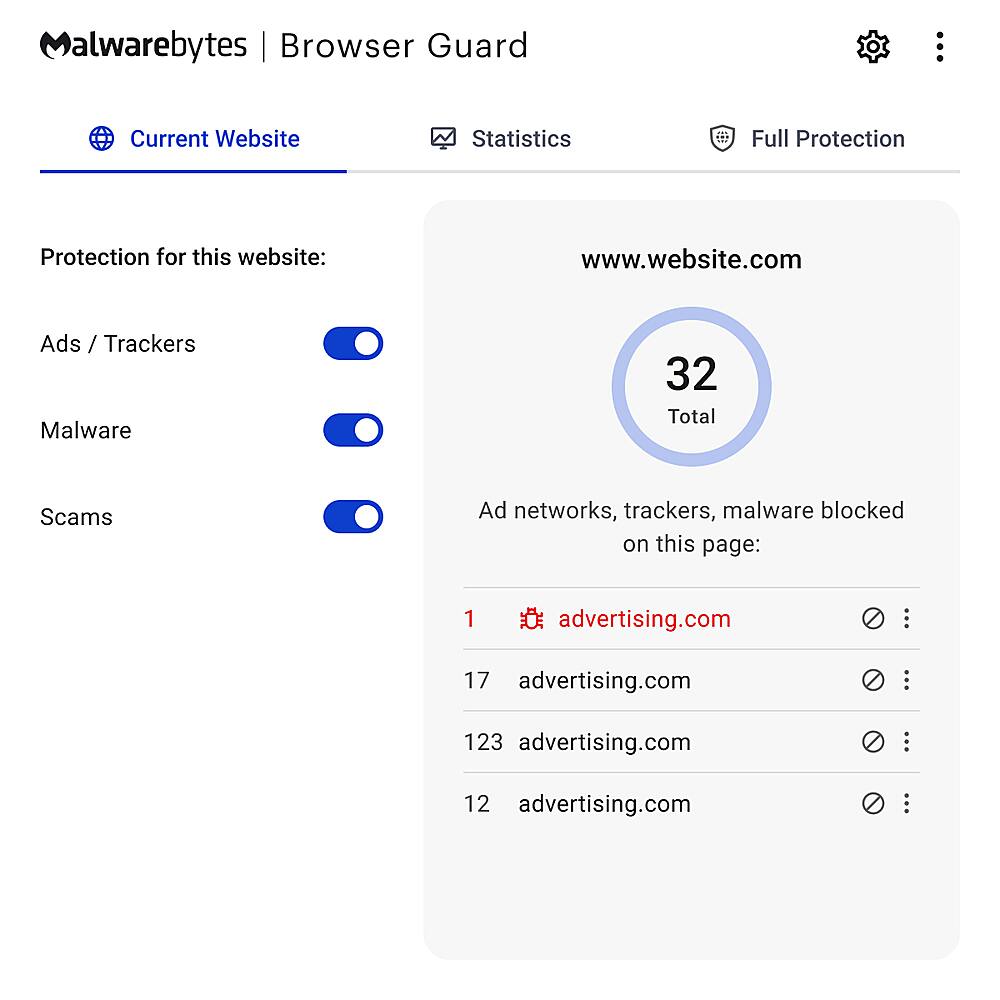Click the circular 32 Total counter

pyautogui.click(x=691, y=387)
